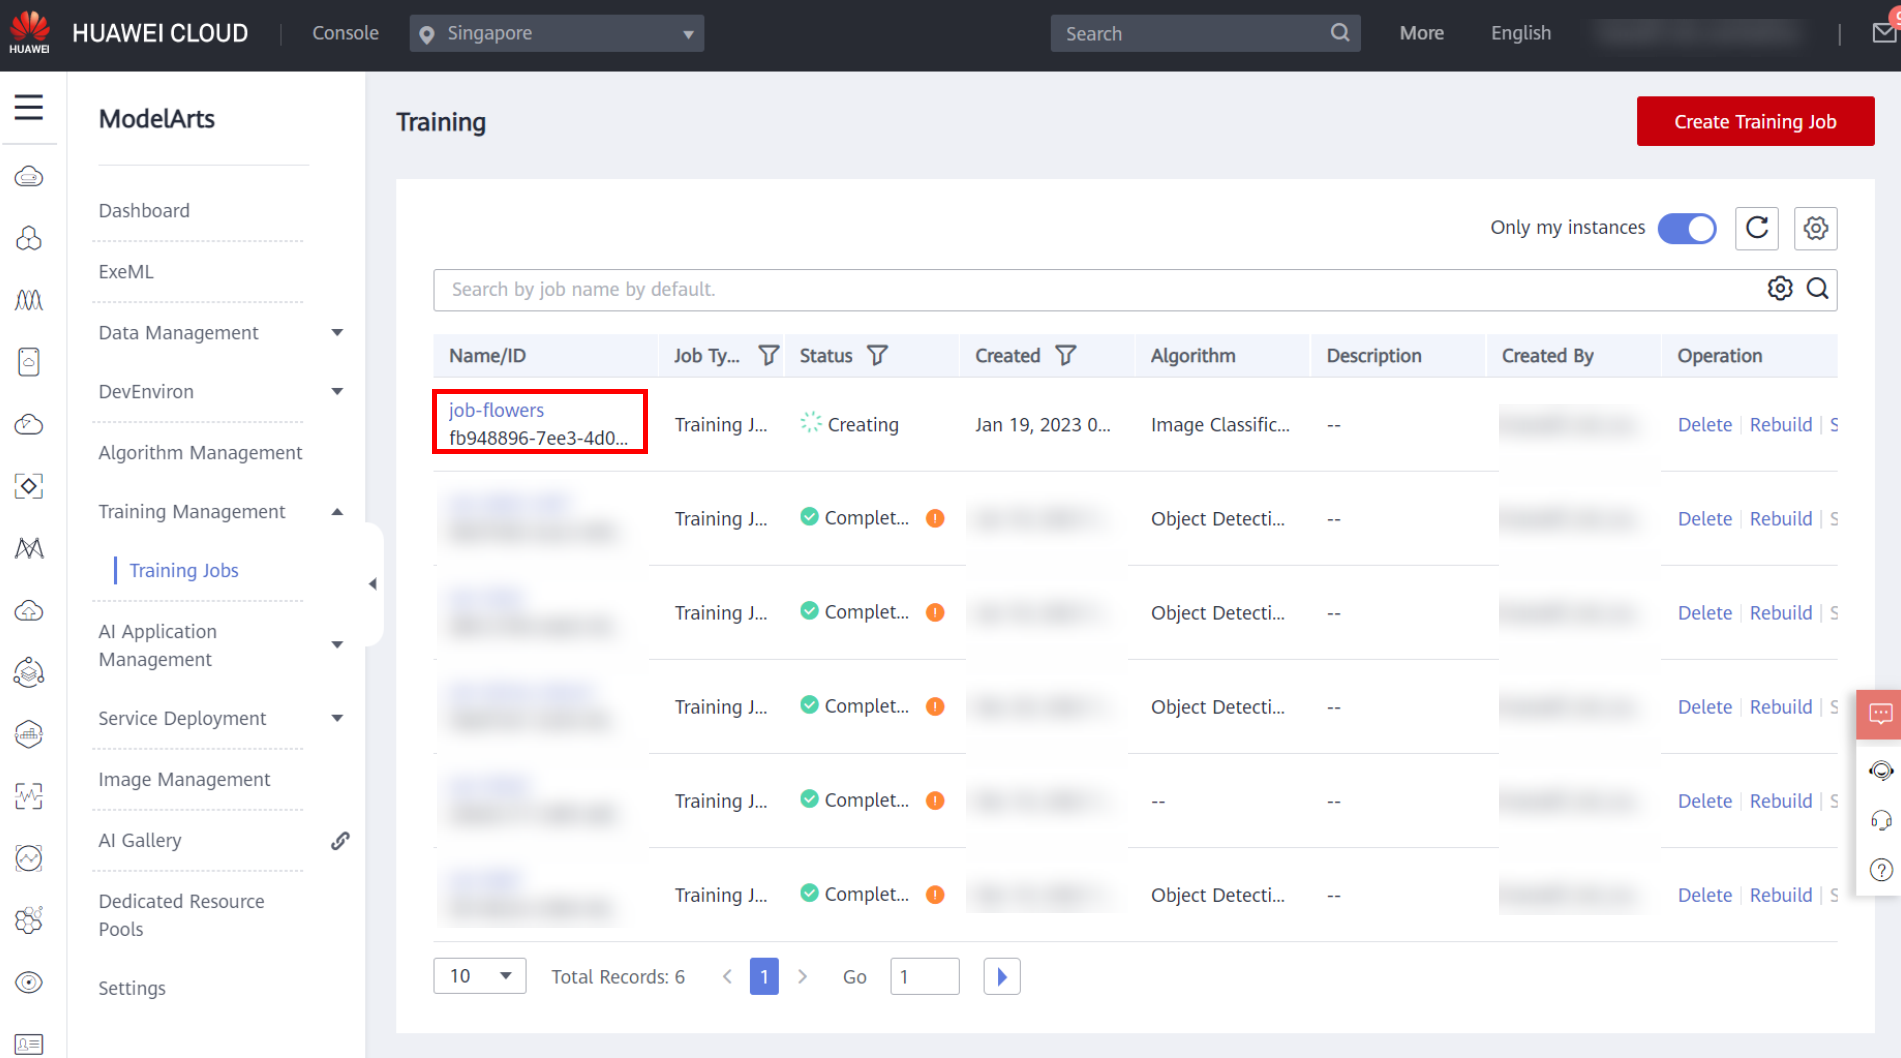
Task: Open the AI Gallery link icon
Action: click(340, 841)
